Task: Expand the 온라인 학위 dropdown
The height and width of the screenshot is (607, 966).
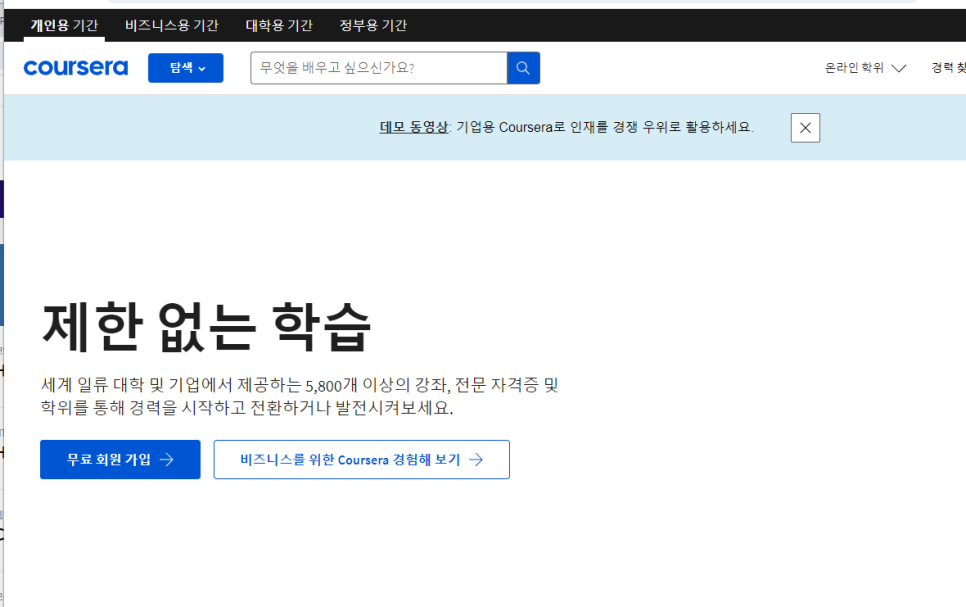Action: point(866,68)
